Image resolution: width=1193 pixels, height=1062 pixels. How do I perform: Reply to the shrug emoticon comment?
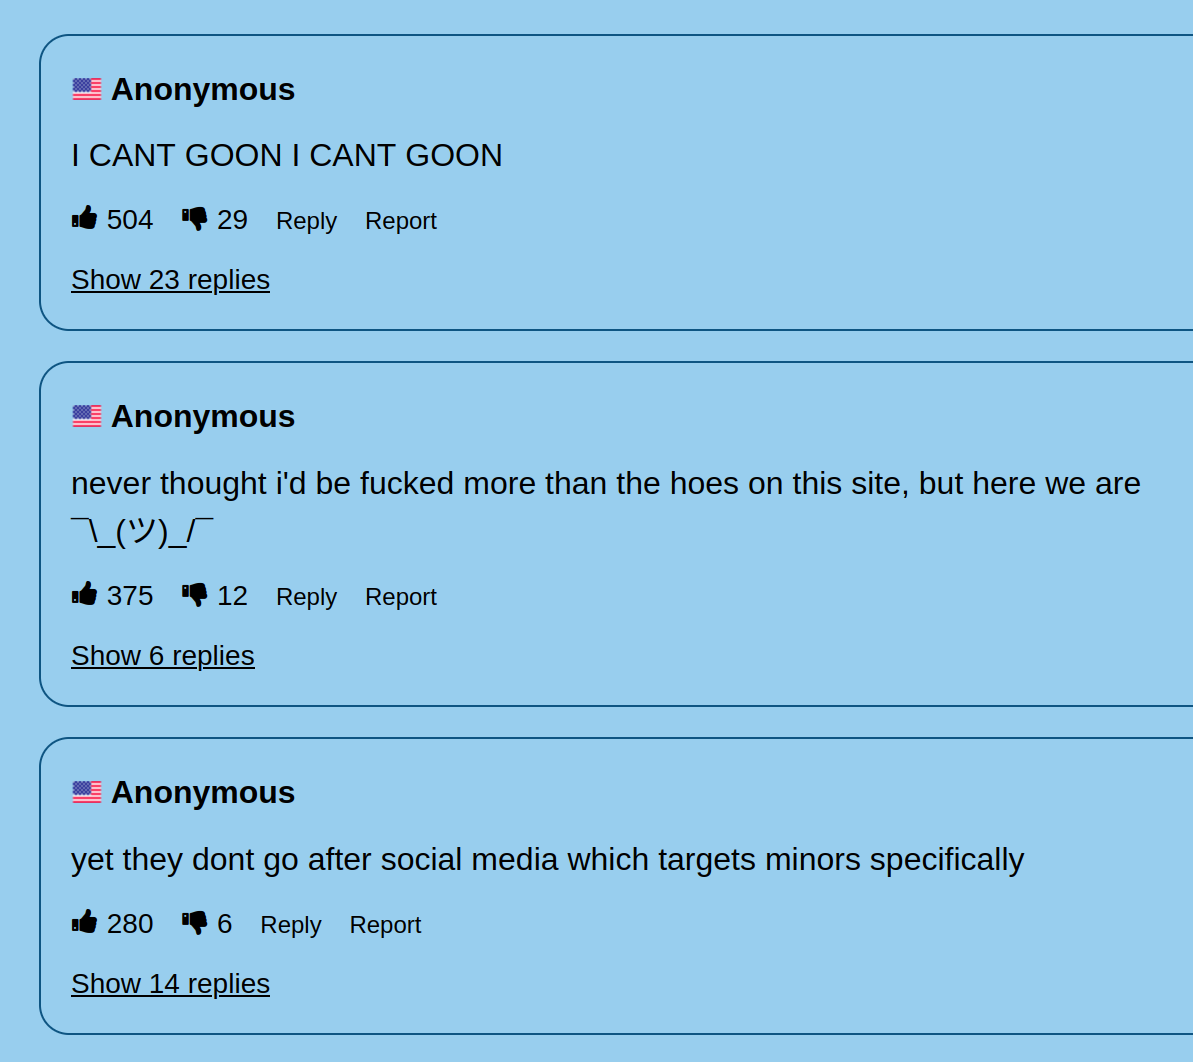tap(306, 596)
